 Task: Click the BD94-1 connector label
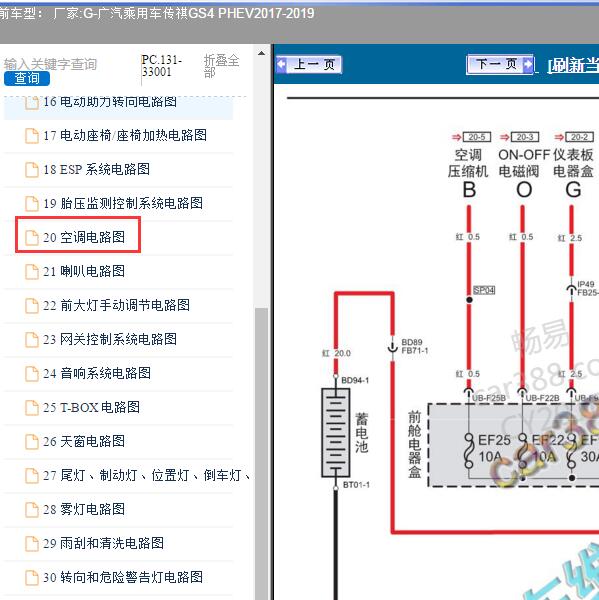[x=355, y=380]
